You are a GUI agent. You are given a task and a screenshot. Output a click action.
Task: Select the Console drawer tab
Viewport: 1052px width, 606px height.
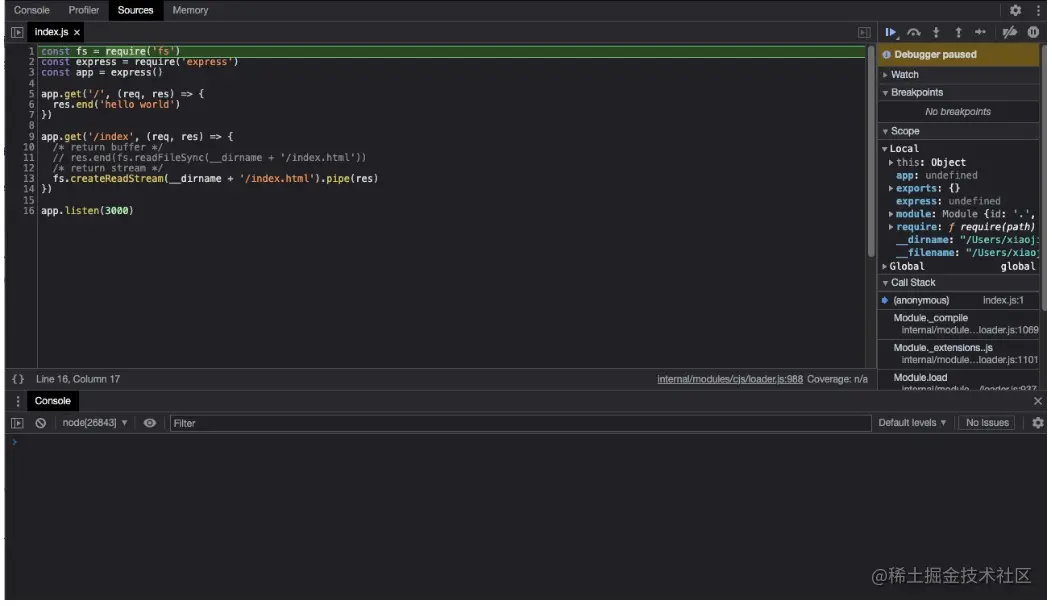pos(52,401)
